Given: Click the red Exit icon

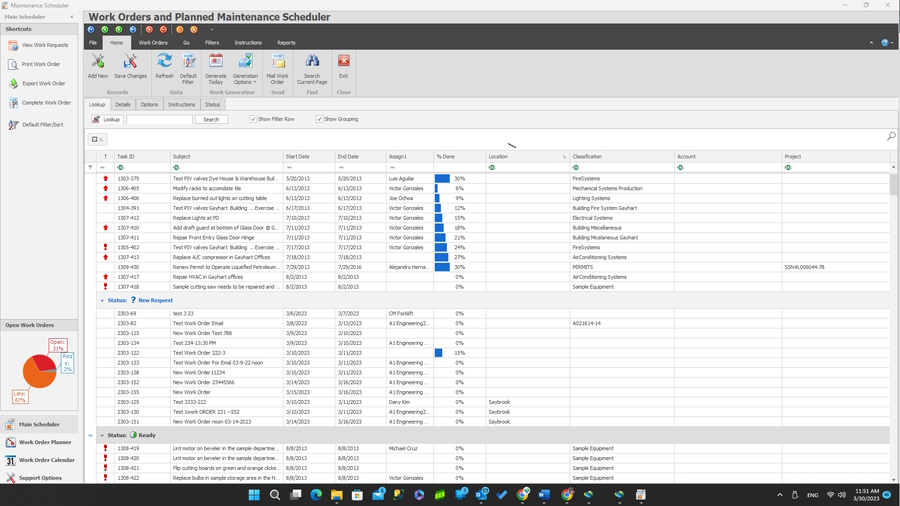Looking at the screenshot, I should click(343, 61).
